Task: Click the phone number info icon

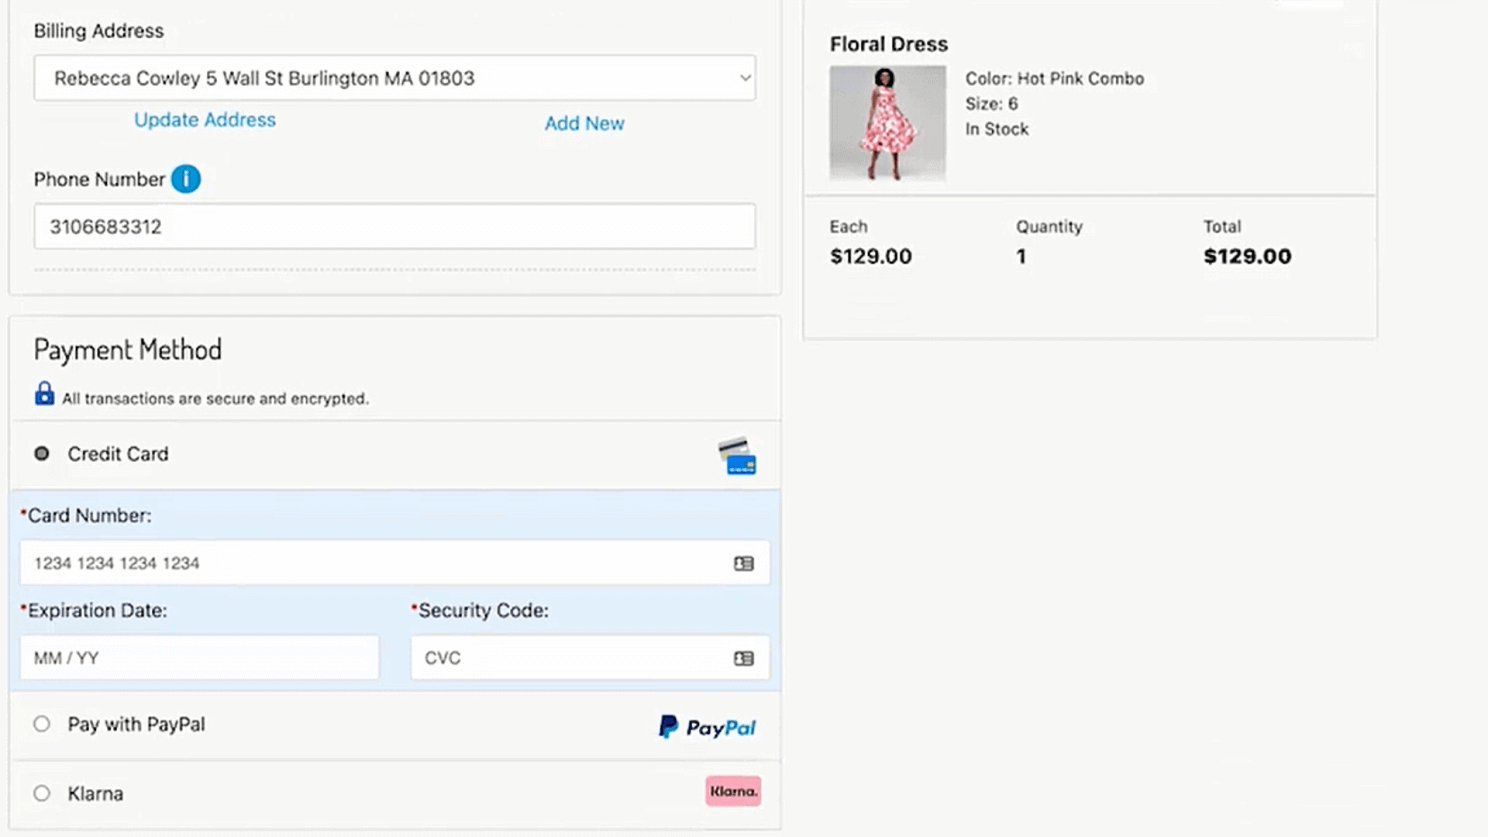Action: (186, 179)
